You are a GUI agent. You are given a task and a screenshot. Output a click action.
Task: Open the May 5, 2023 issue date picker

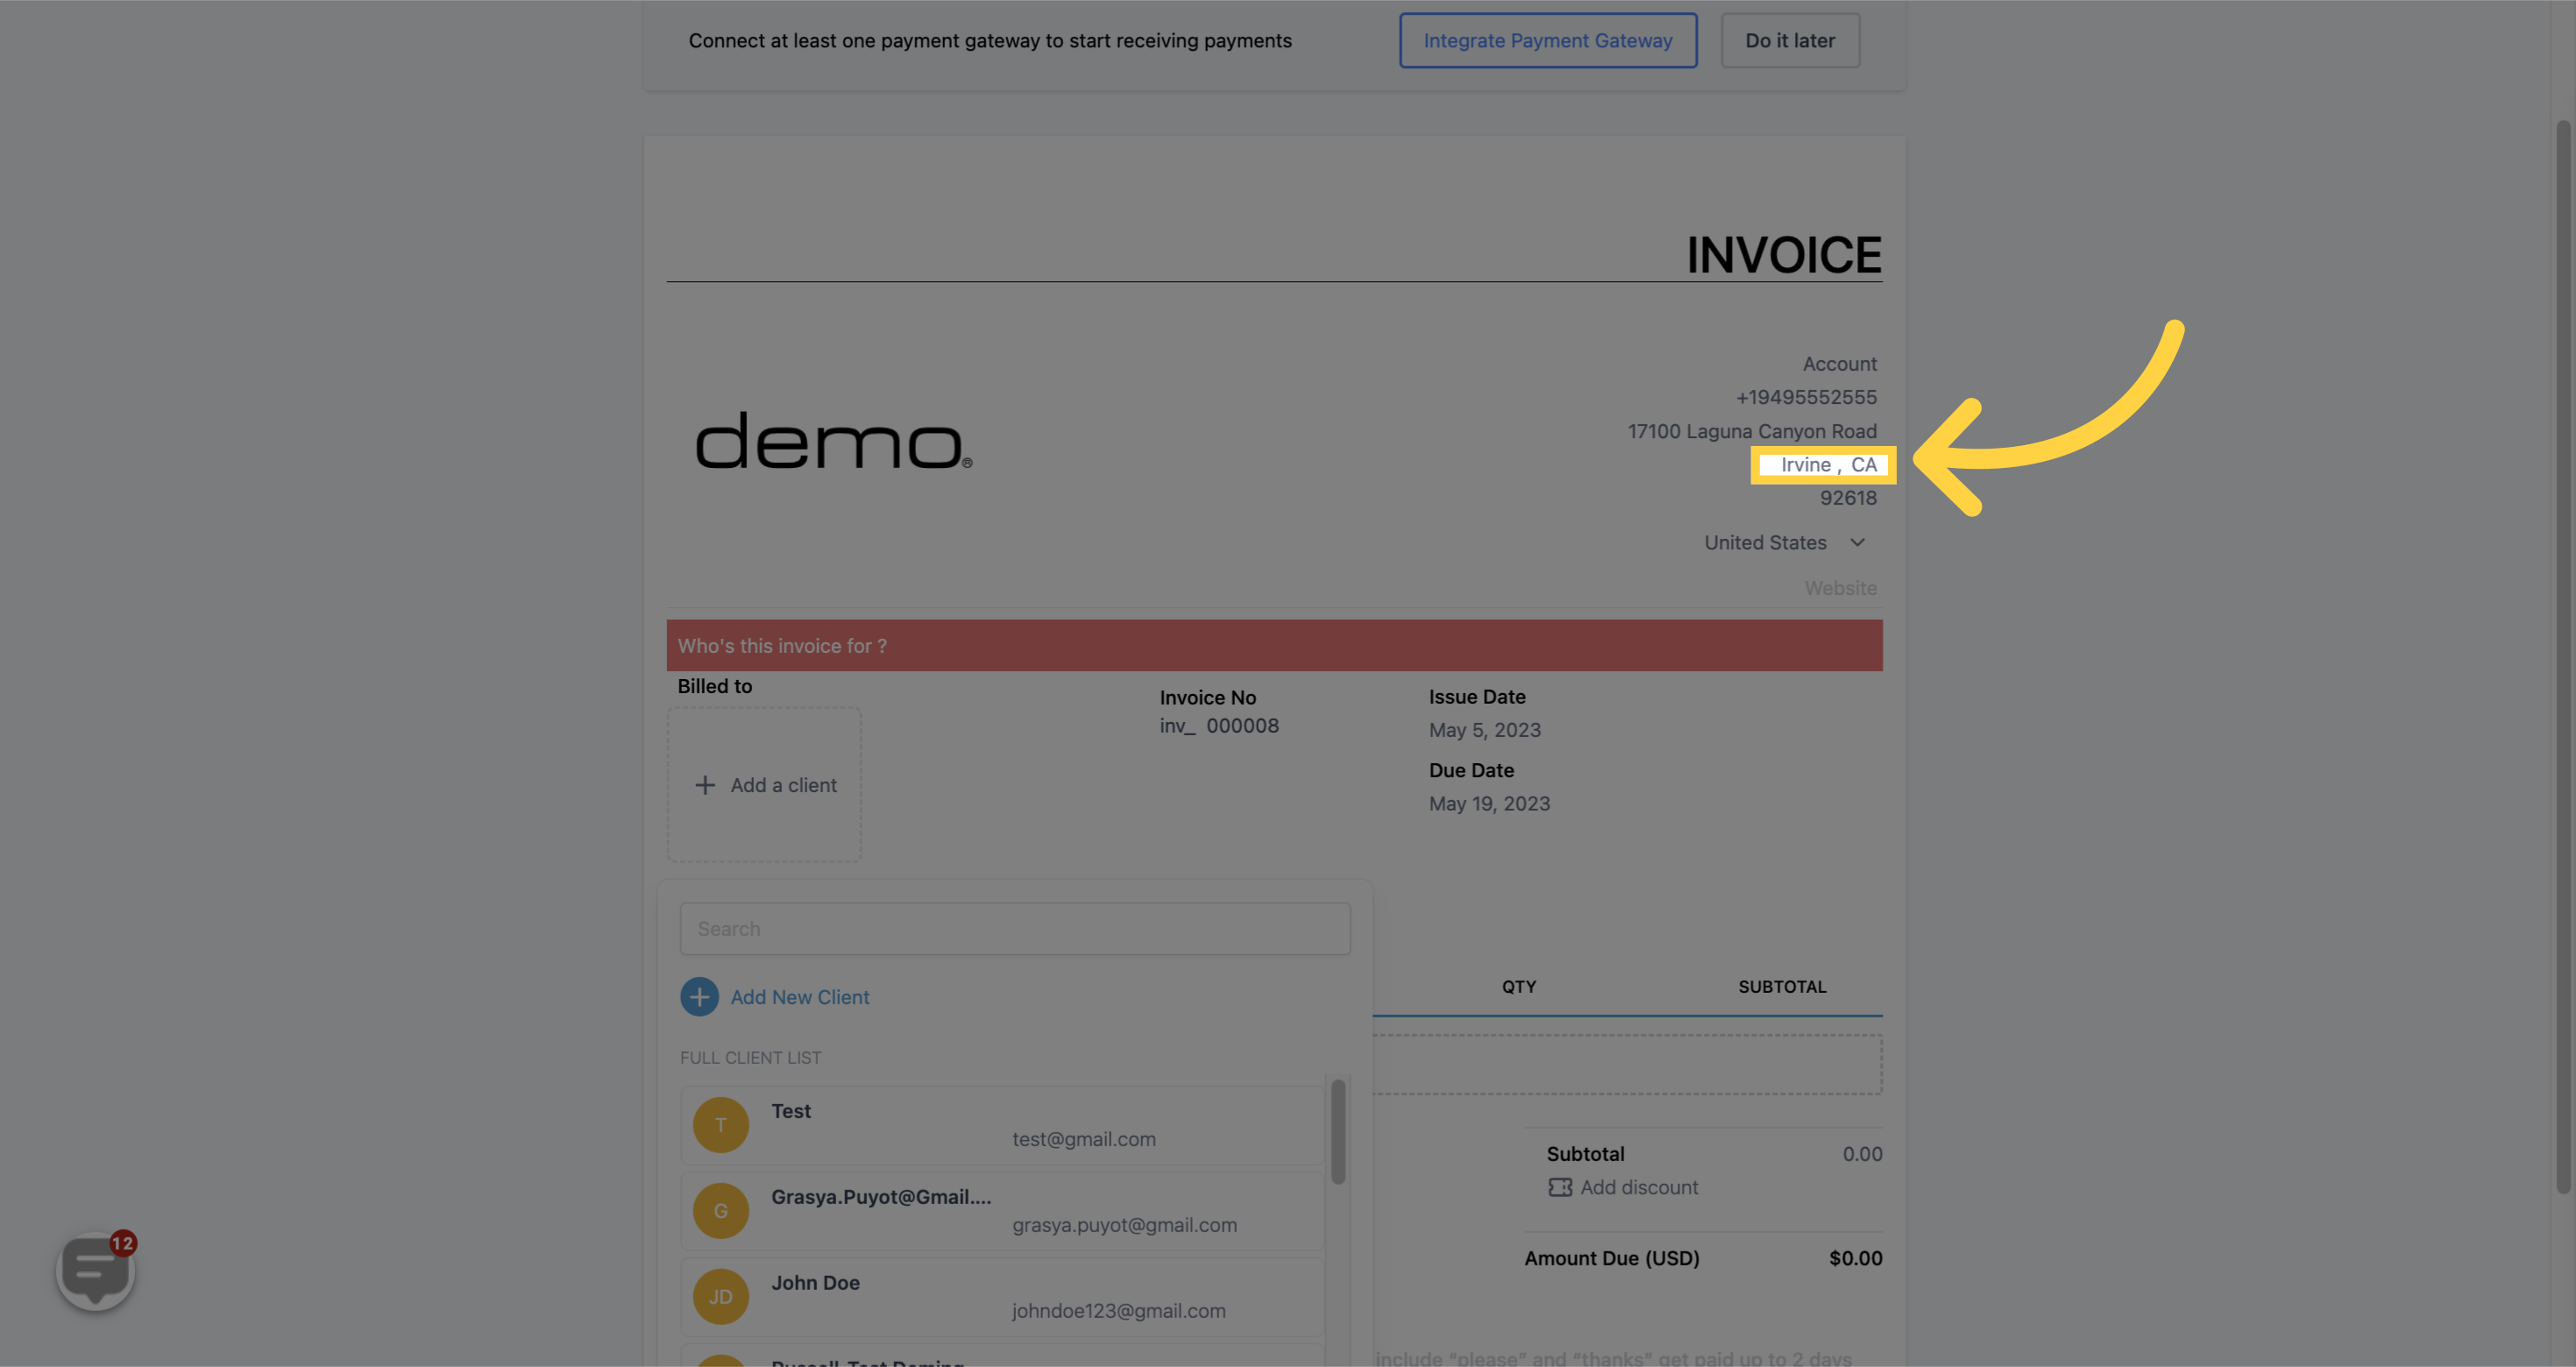[1484, 730]
